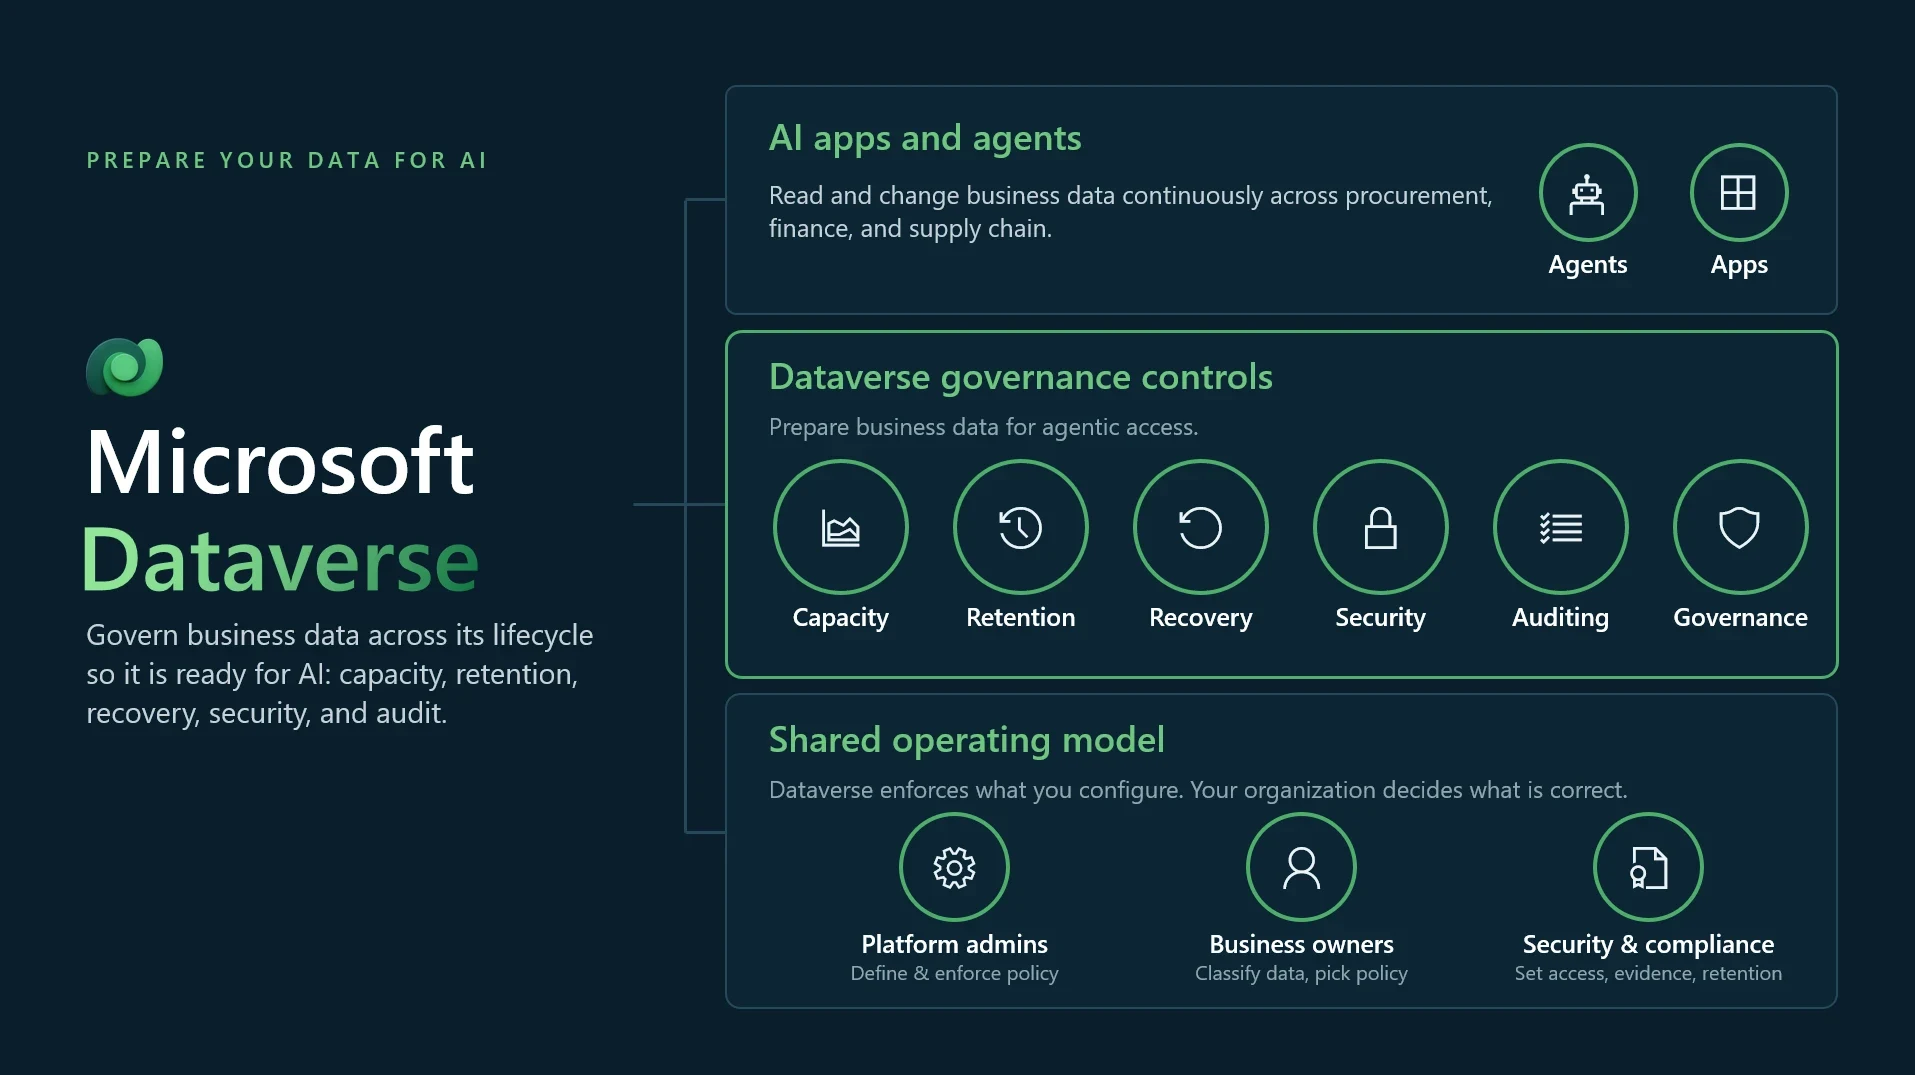Select the Governance shield icon
Image resolution: width=1915 pixels, height=1075 pixels.
point(1740,527)
